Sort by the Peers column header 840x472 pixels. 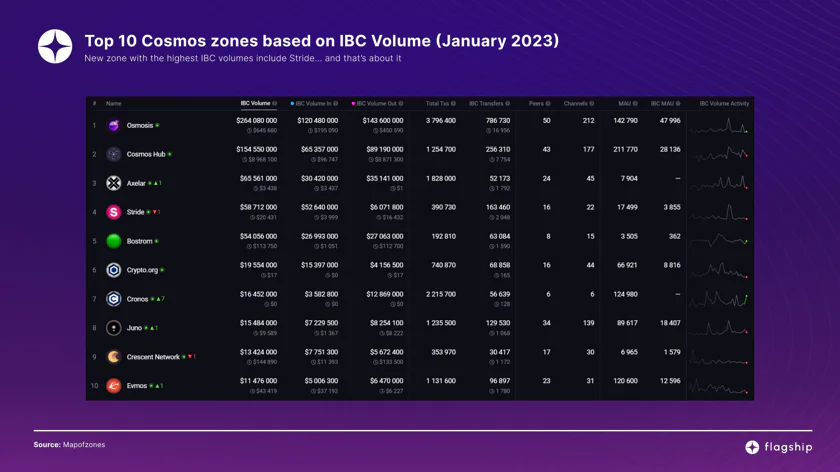tap(536, 103)
